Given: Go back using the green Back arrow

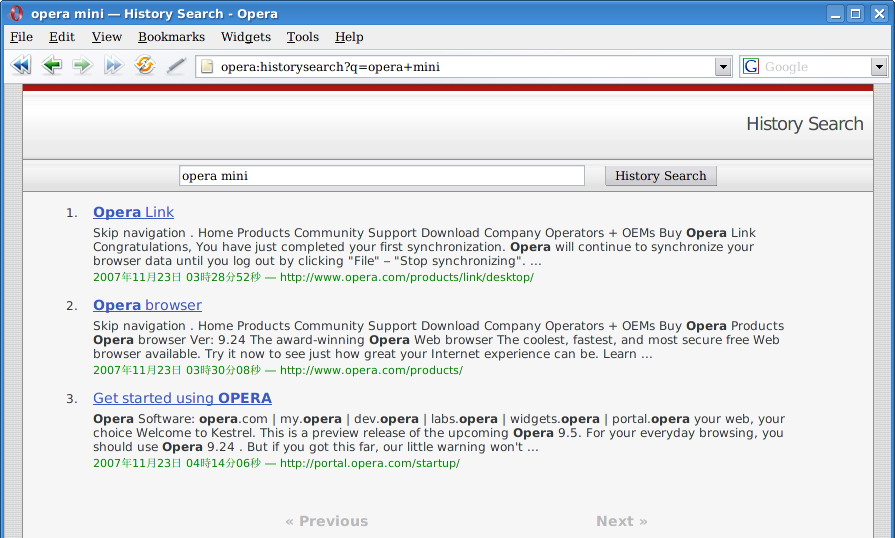Looking at the screenshot, I should (51, 66).
